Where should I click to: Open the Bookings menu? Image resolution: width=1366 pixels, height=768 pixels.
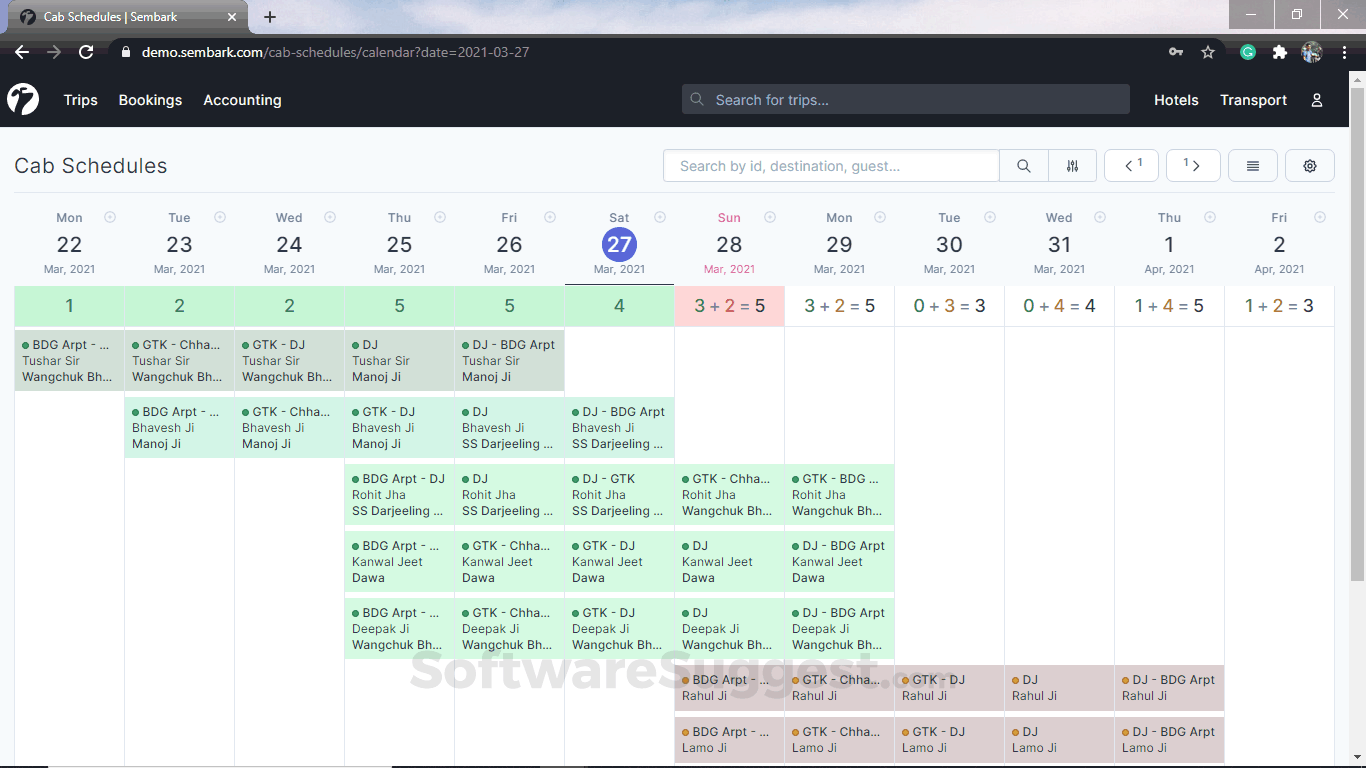pos(150,100)
